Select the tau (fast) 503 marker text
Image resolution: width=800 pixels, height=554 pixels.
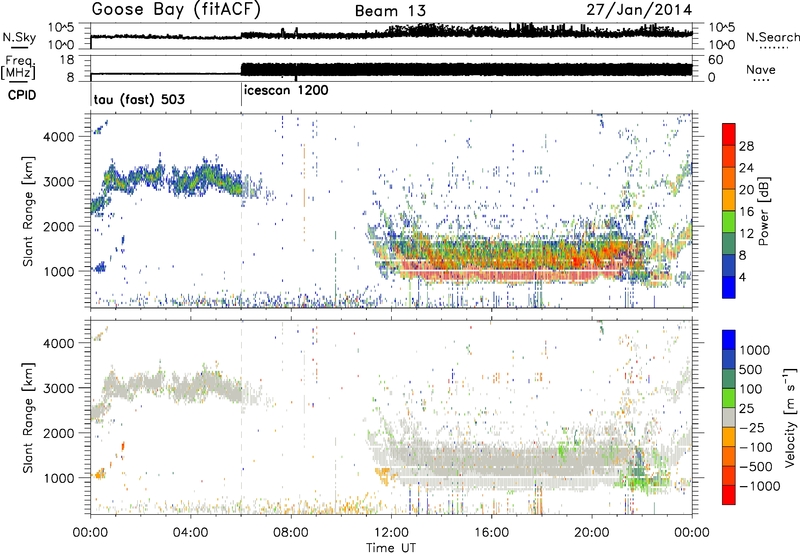(139, 99)
